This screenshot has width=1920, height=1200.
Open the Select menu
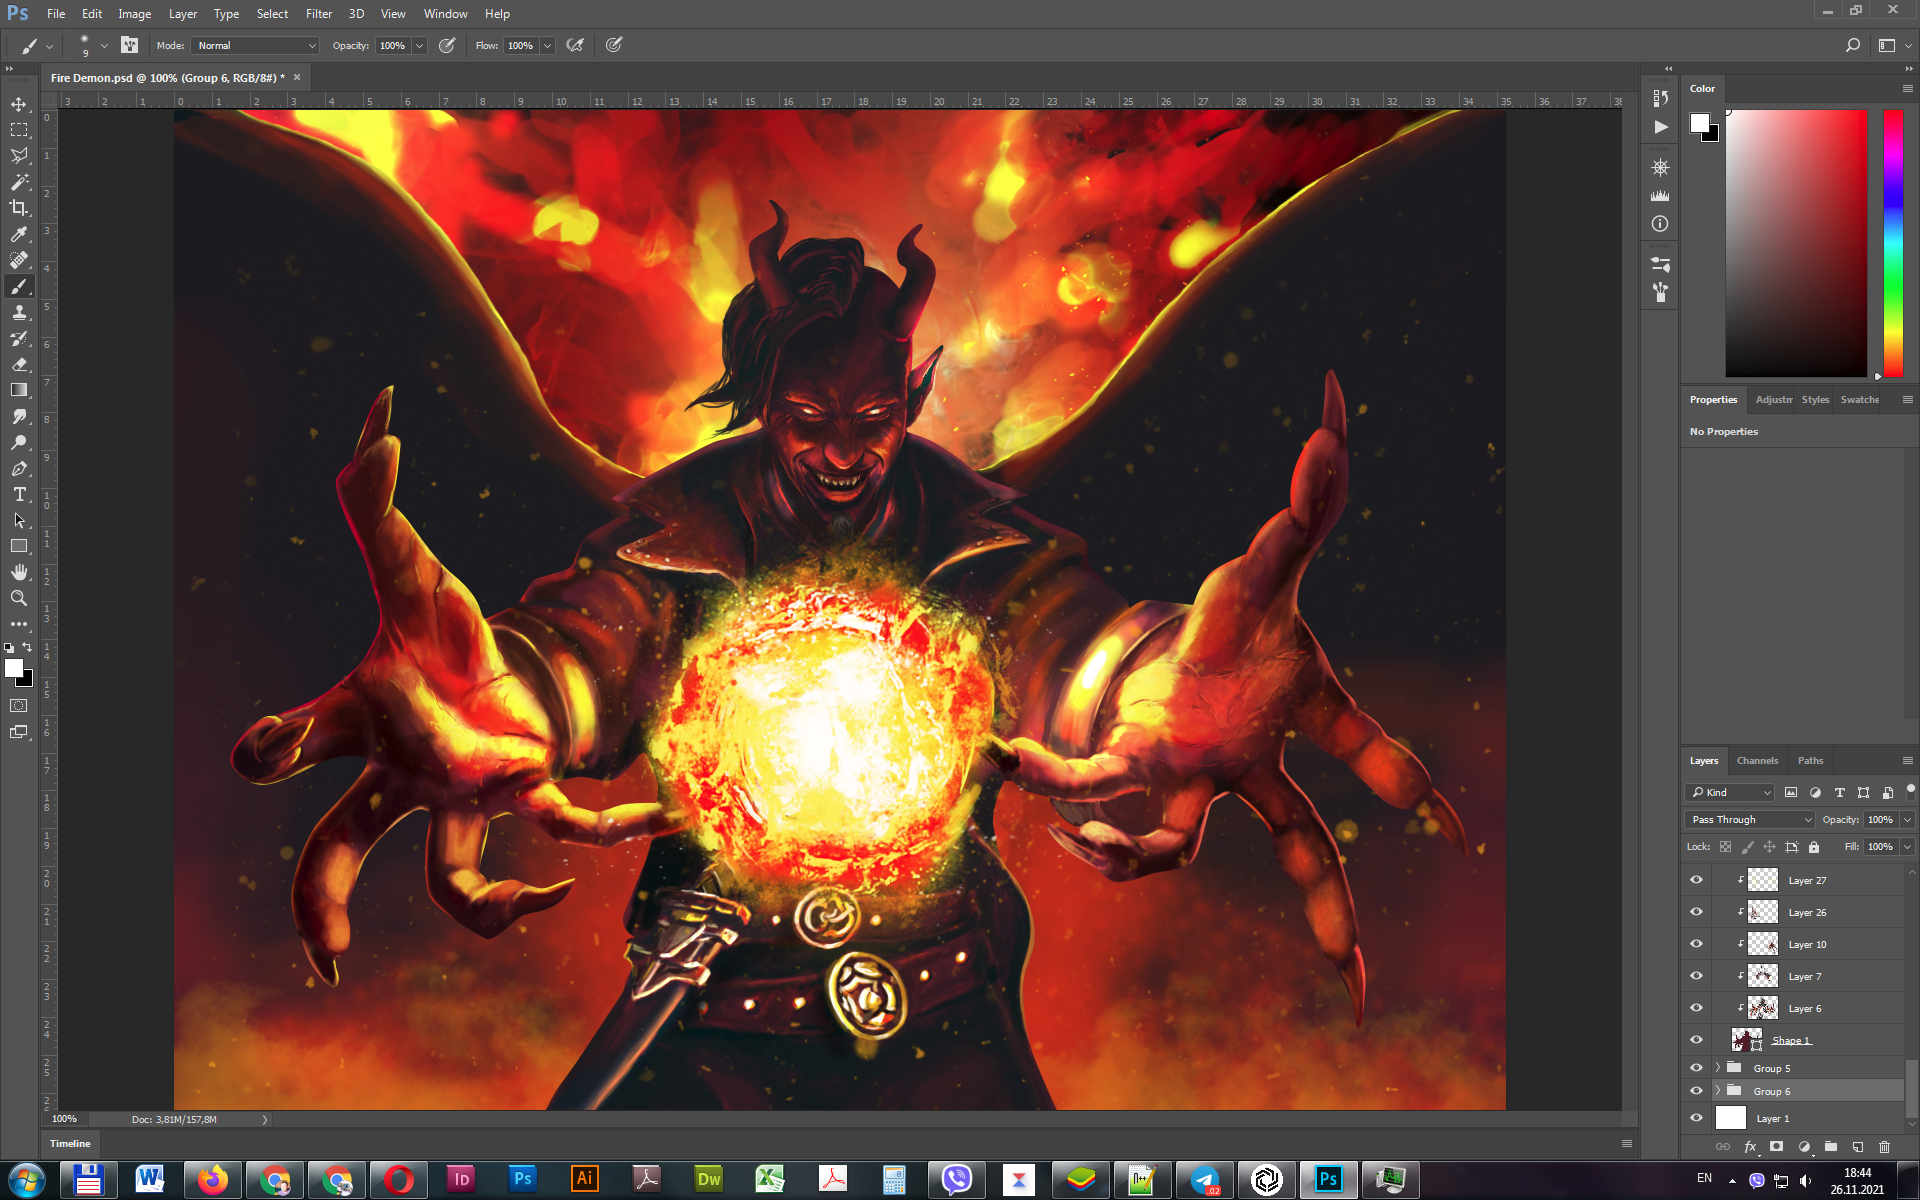(x=272, y=14)
